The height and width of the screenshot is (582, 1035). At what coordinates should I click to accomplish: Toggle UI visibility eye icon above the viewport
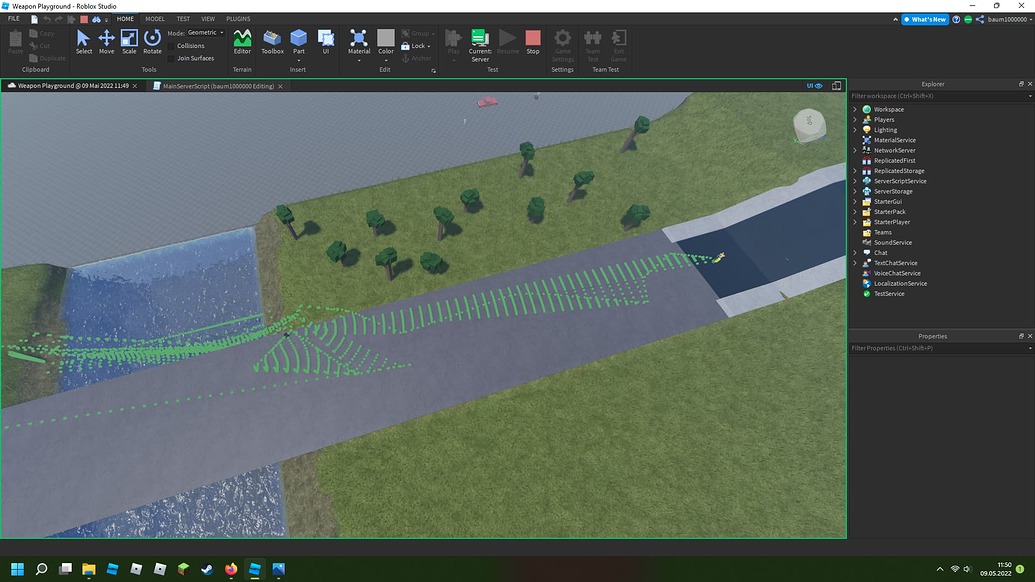click(819, 85)
